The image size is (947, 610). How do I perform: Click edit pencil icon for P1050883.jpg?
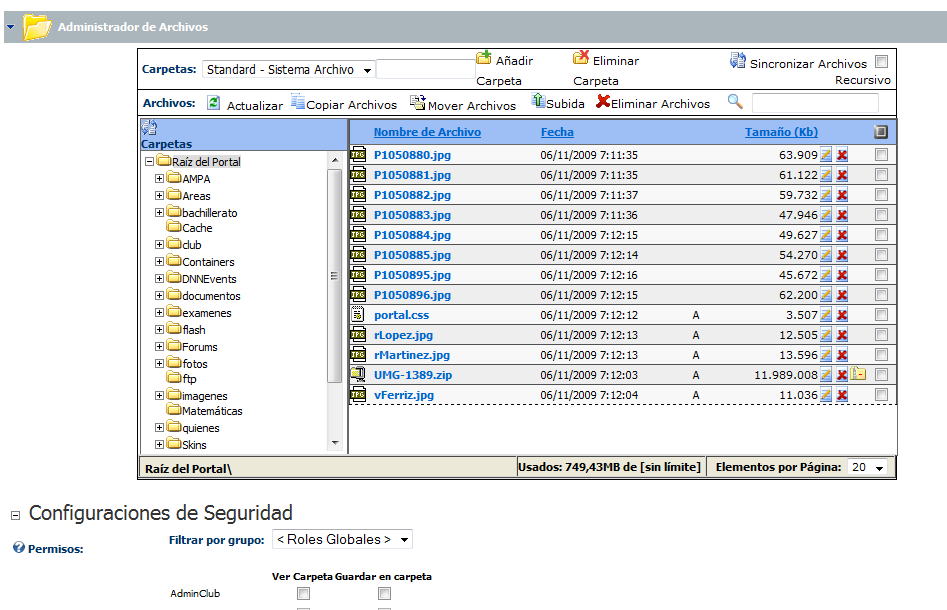(x=826, y=215)
